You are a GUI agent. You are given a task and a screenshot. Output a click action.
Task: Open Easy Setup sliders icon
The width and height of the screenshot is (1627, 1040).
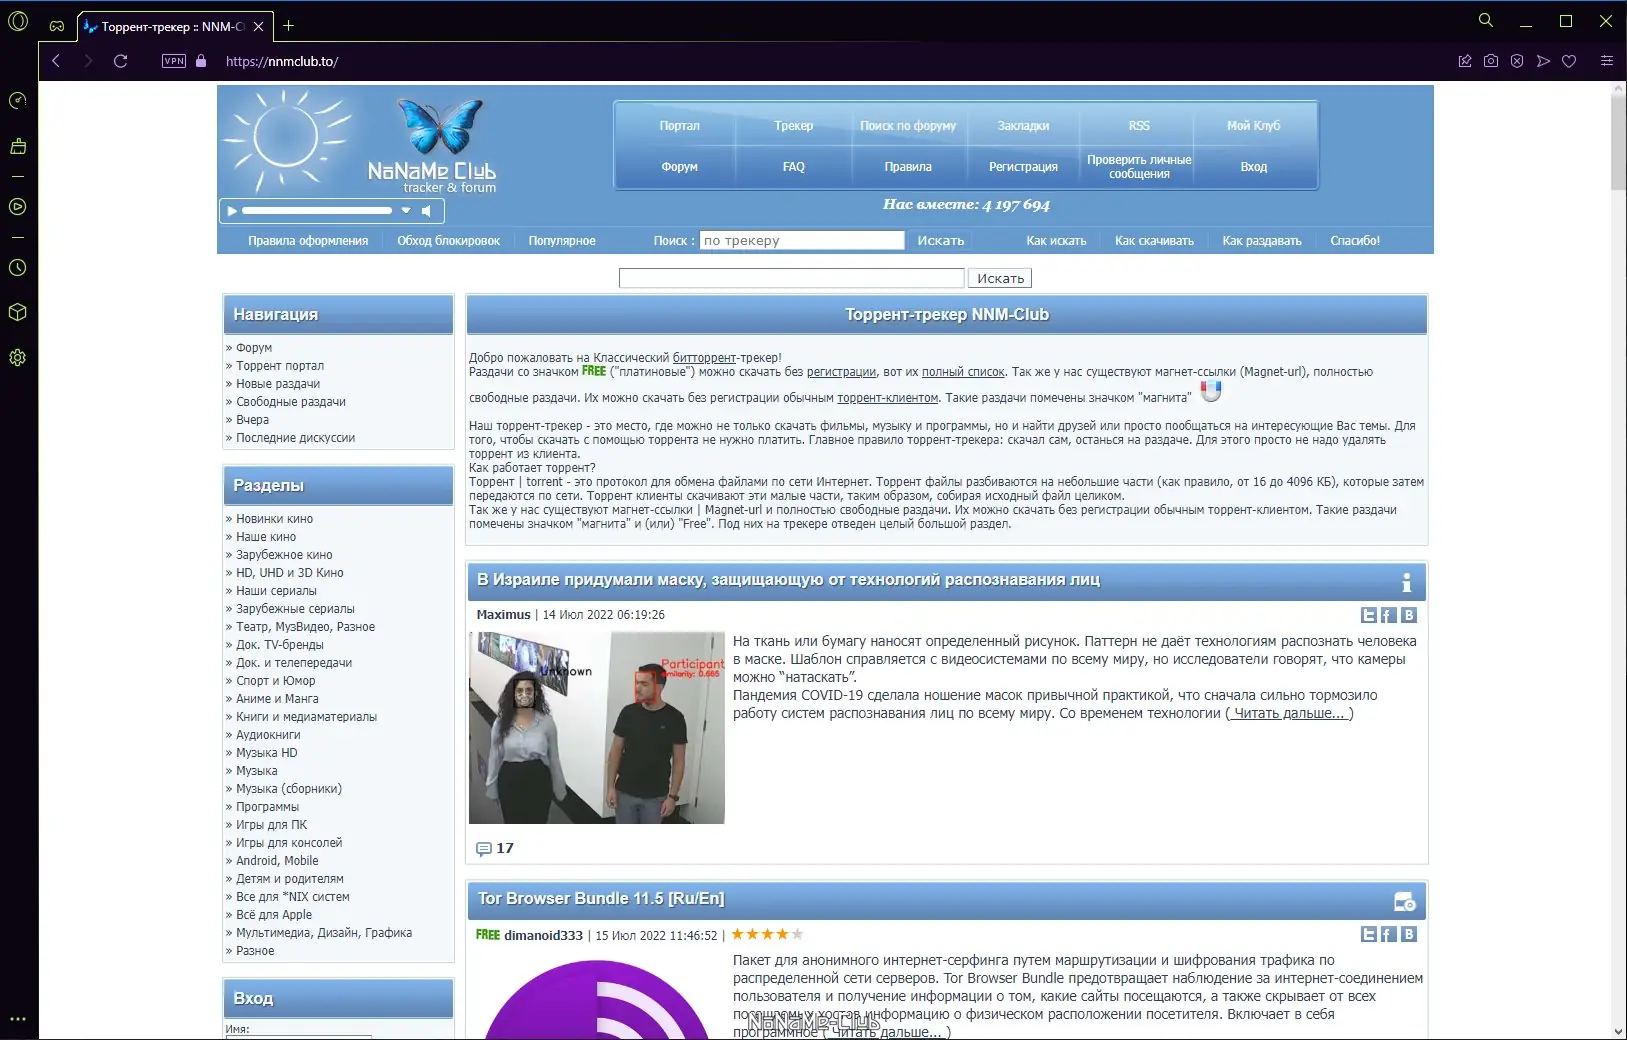click(x=1607, y=61)
